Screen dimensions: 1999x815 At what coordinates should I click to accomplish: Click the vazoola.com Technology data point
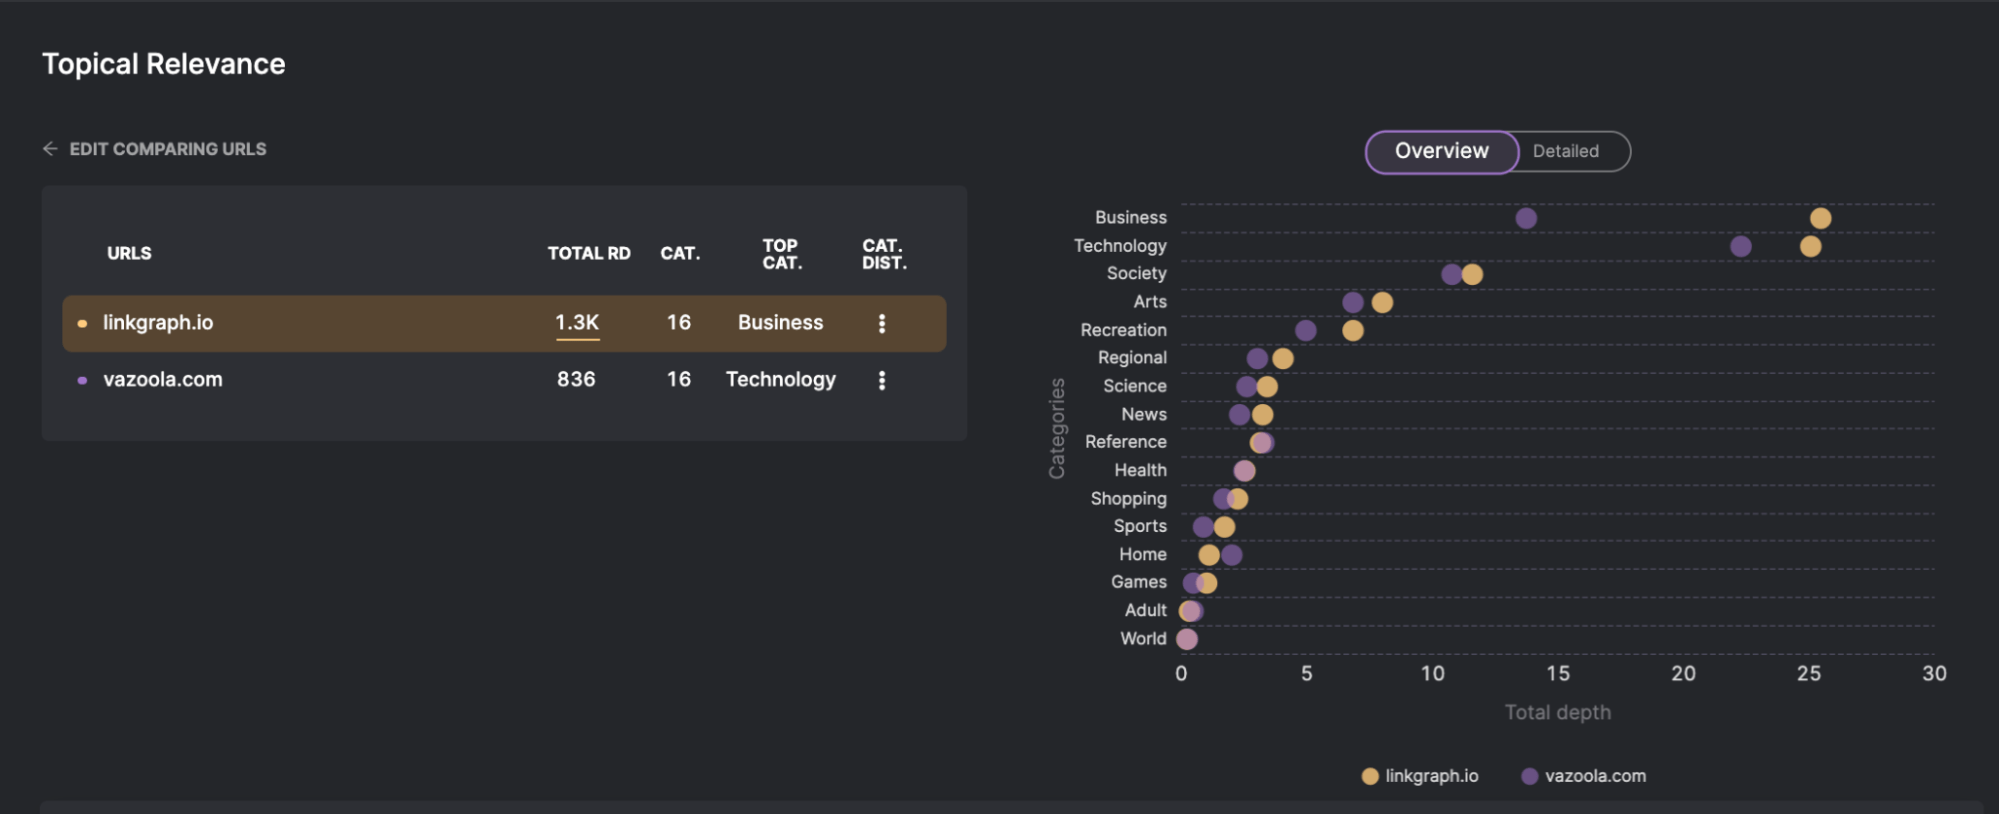point(1741,246)
